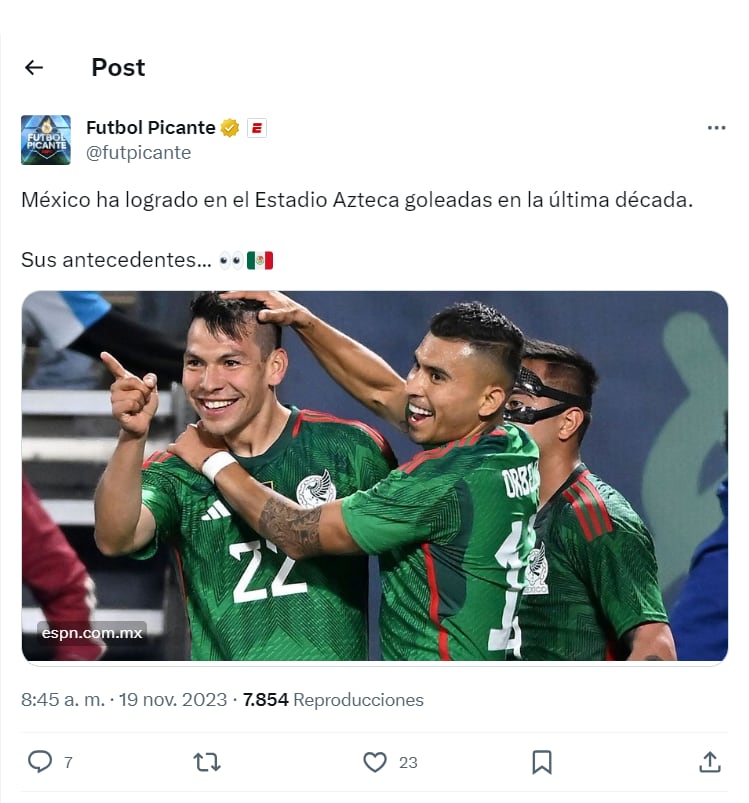The width and height of the screenshot is (749, 803).
Task: Repost using the retweet arrows icon
Action: tap(207, 762)
